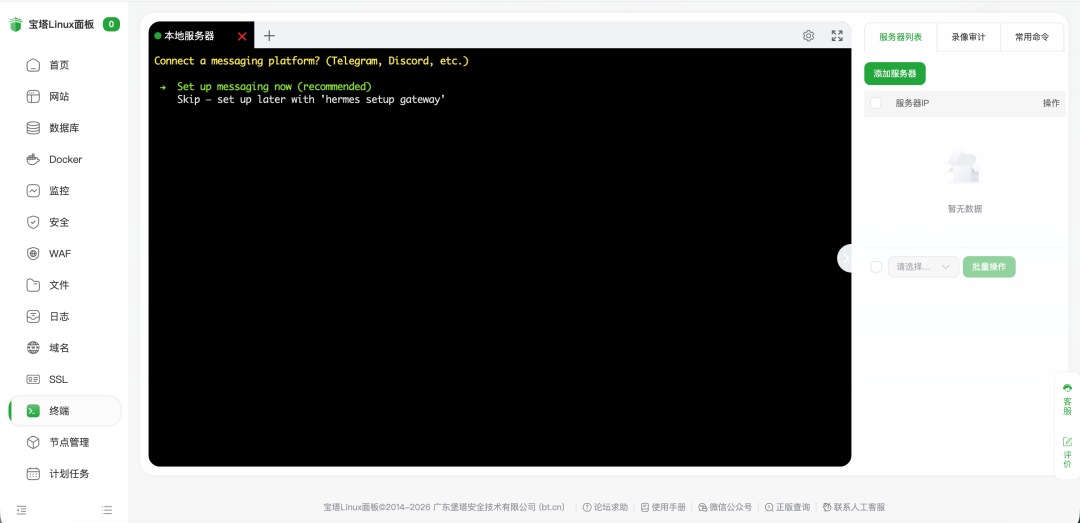Viewport: 1080px width, 523px height.
Task: Open WAF firewall icon in sidebar
Action: coord(33,254)
